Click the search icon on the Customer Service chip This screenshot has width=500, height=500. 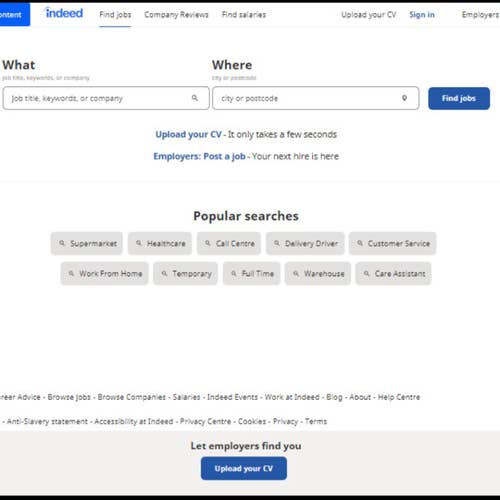(360, 243)
